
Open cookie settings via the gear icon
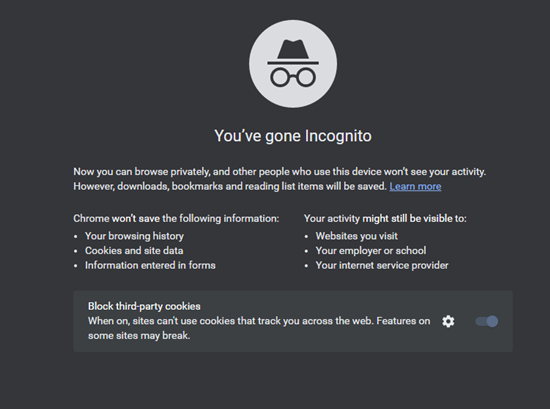click(x=448, y=321)
